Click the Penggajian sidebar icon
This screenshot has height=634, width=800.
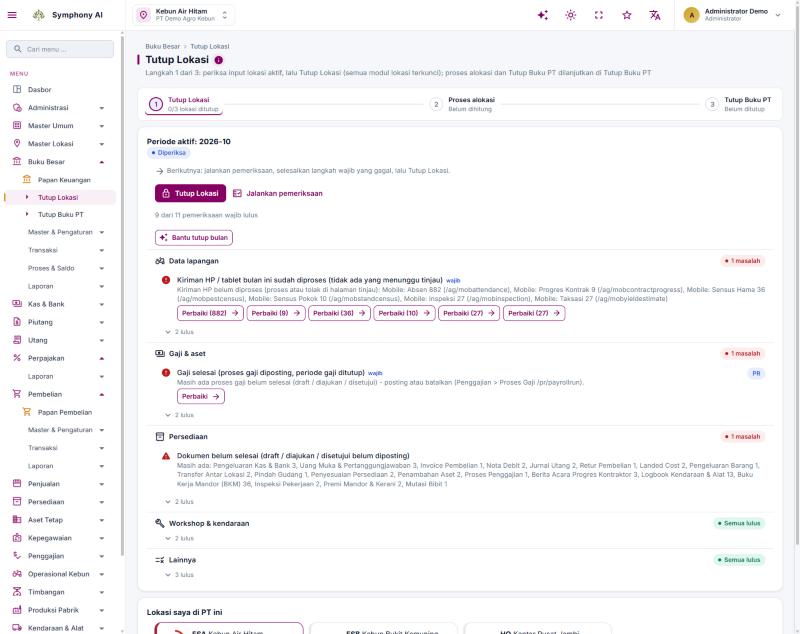(x=17, y=555)
